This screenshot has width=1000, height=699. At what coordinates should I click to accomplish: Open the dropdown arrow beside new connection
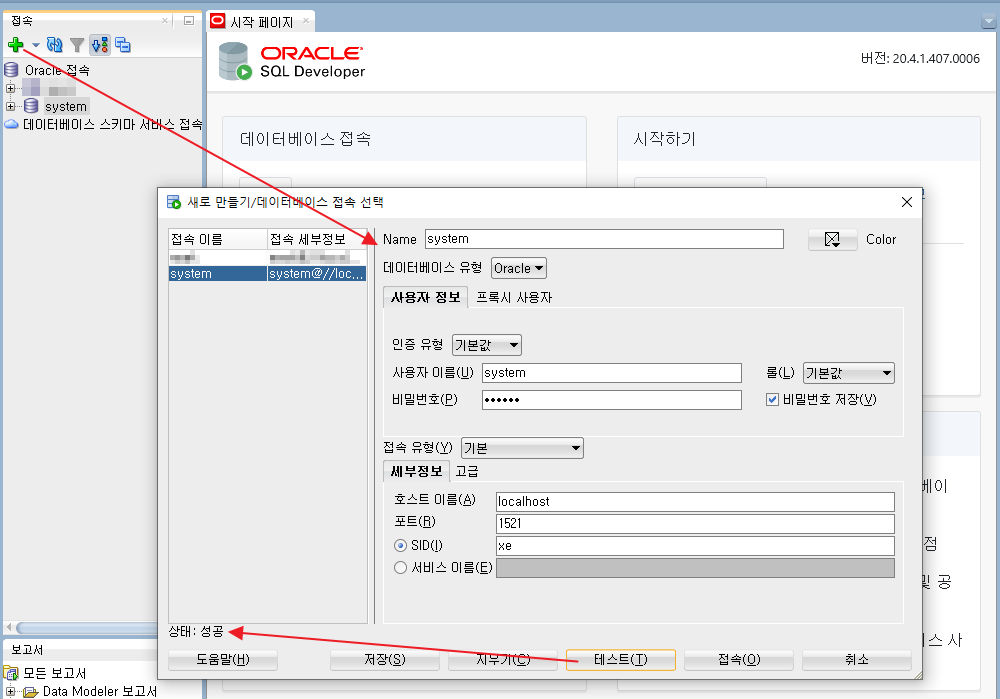36,45
